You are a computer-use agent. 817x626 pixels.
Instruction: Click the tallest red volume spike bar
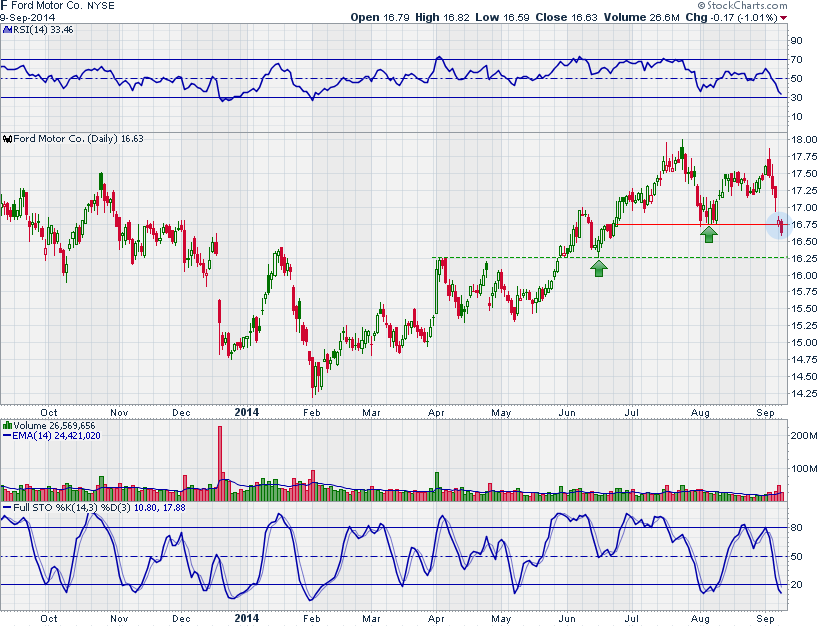coord(220,463)
